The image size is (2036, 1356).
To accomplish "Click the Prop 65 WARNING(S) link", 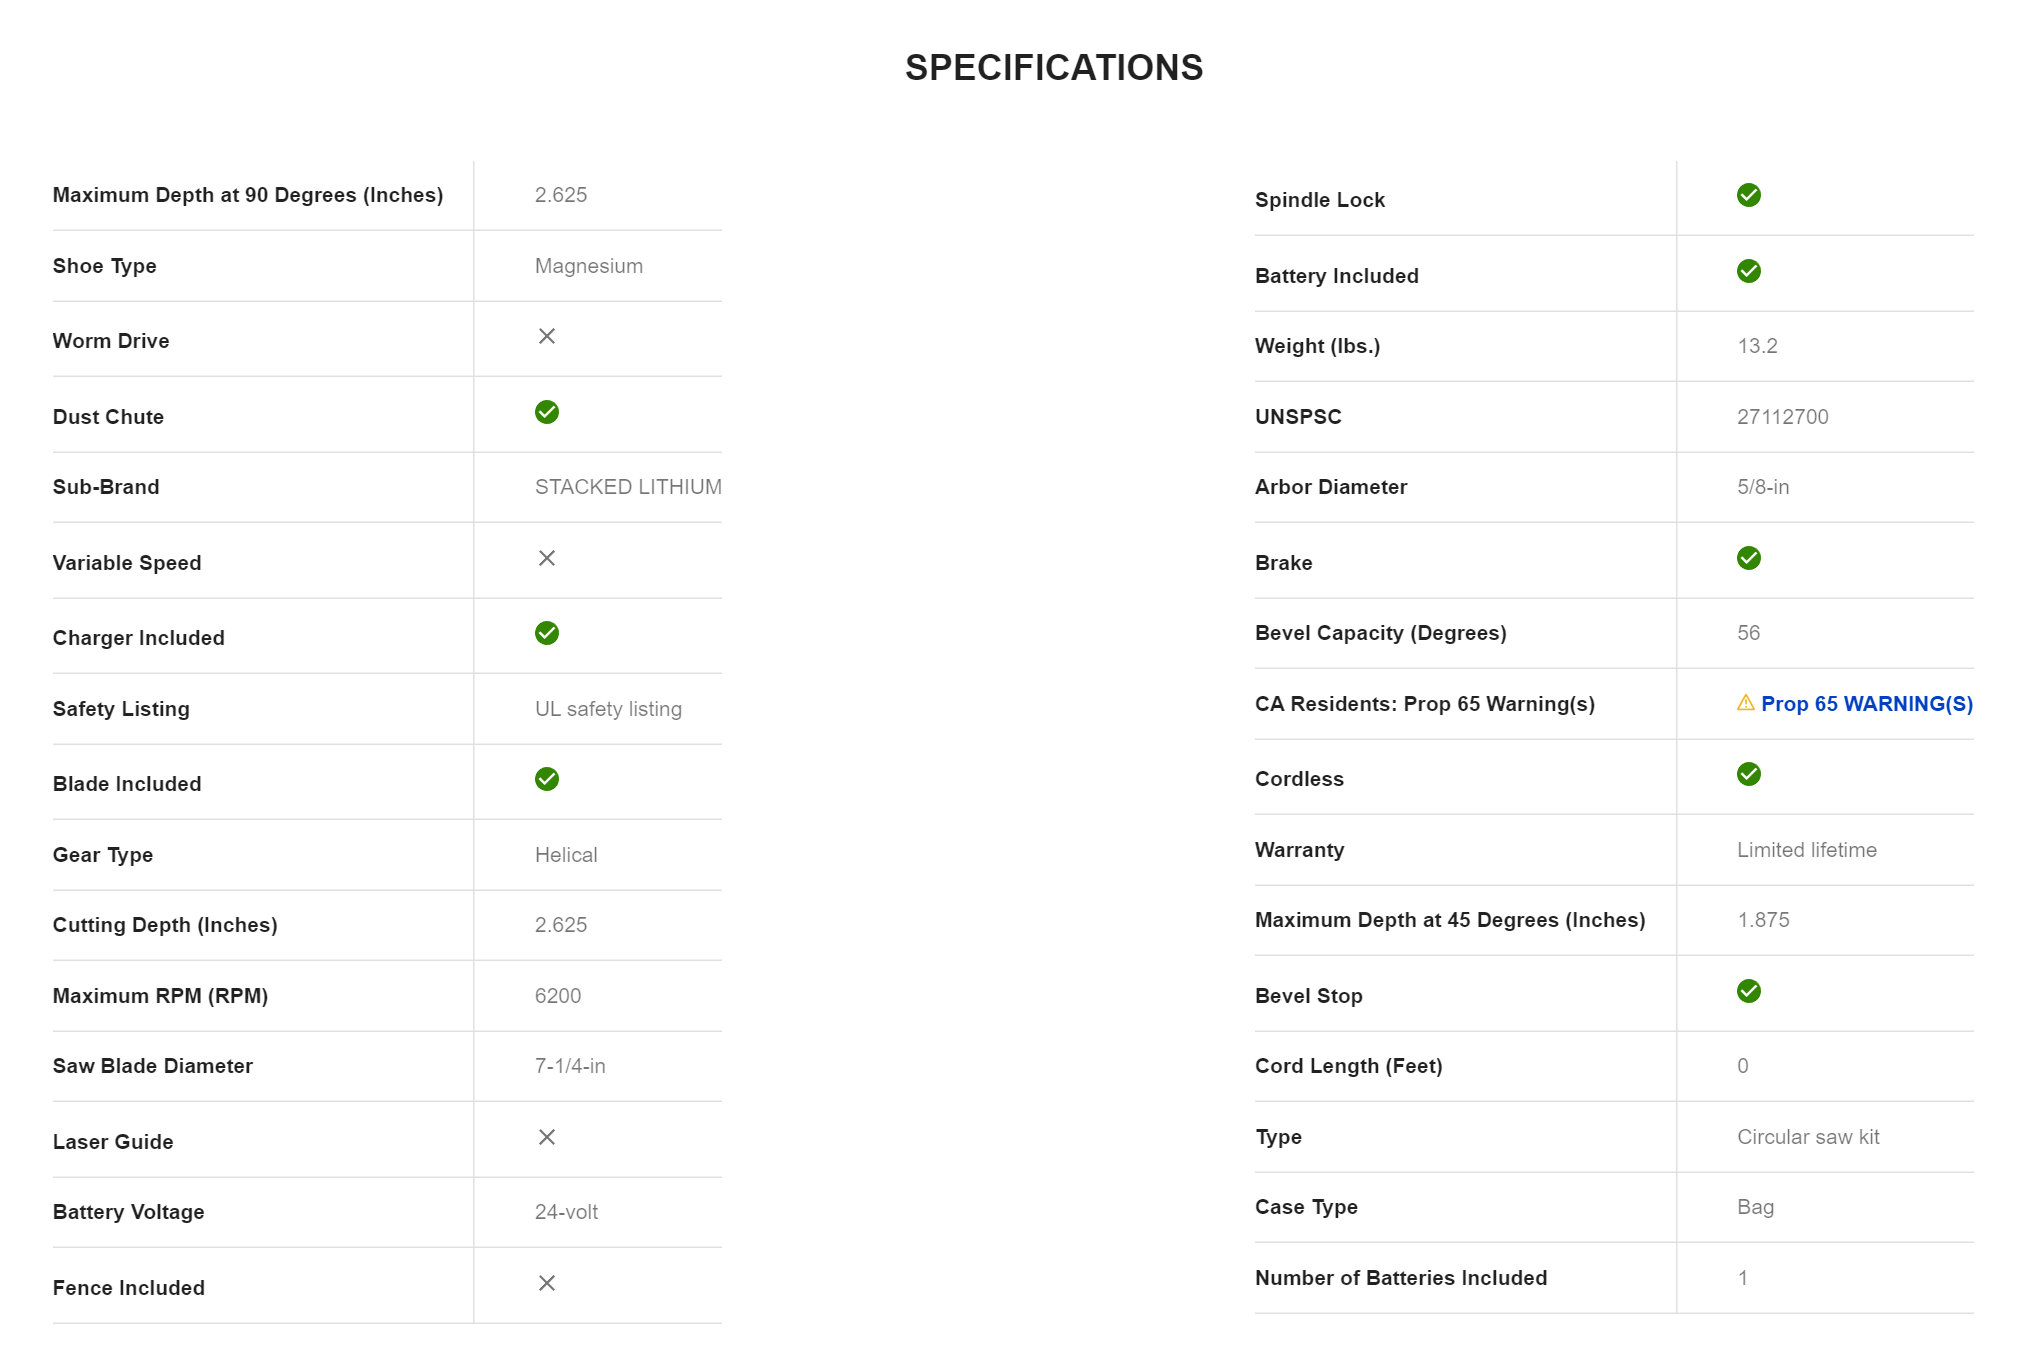I will 1866,704.
